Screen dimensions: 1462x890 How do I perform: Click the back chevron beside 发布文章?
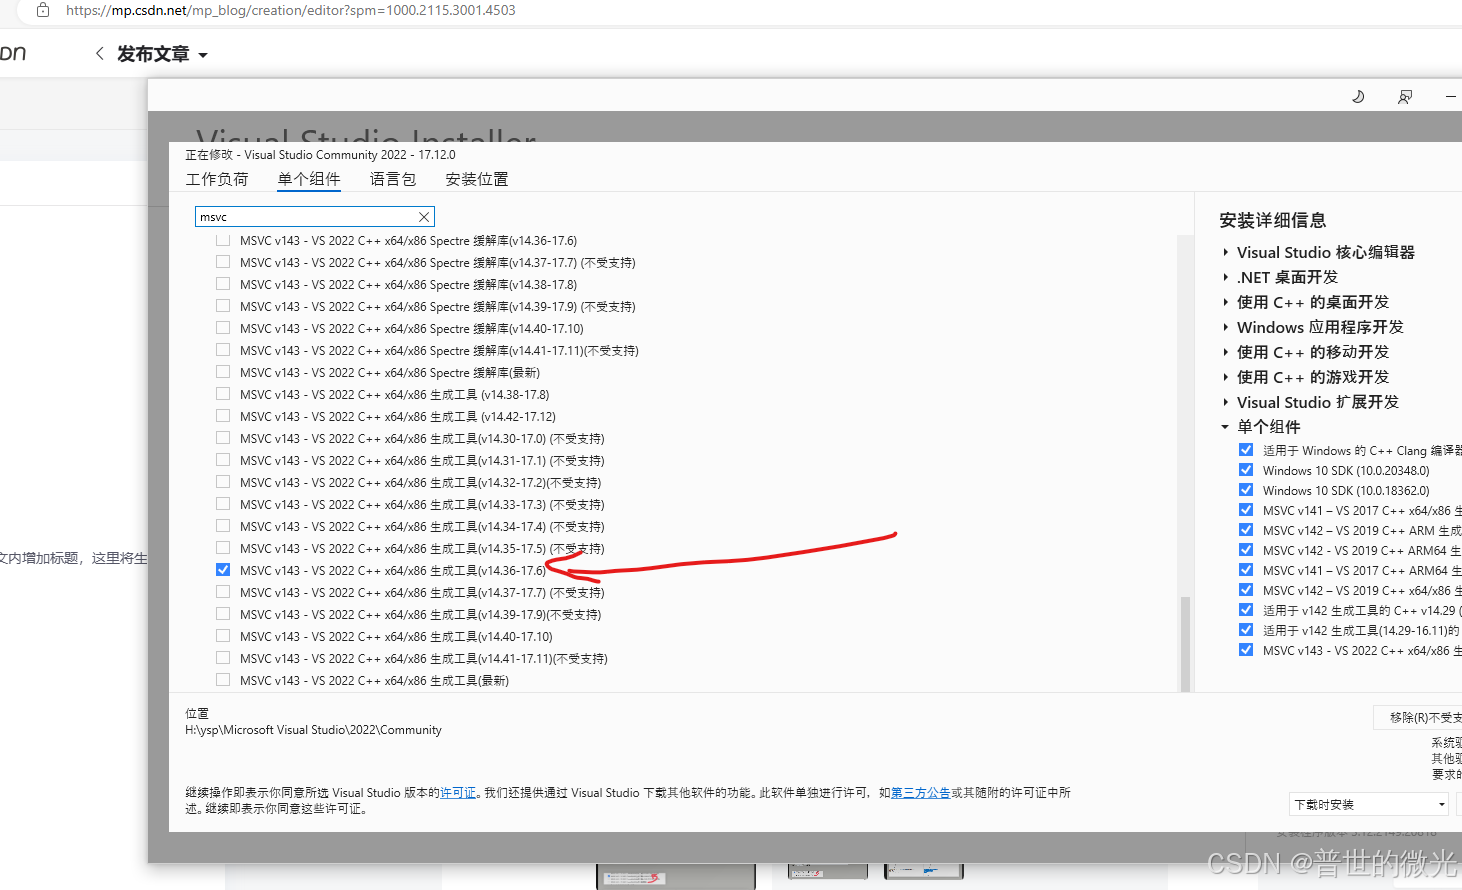pyautogui.click(x=99, y=54)
